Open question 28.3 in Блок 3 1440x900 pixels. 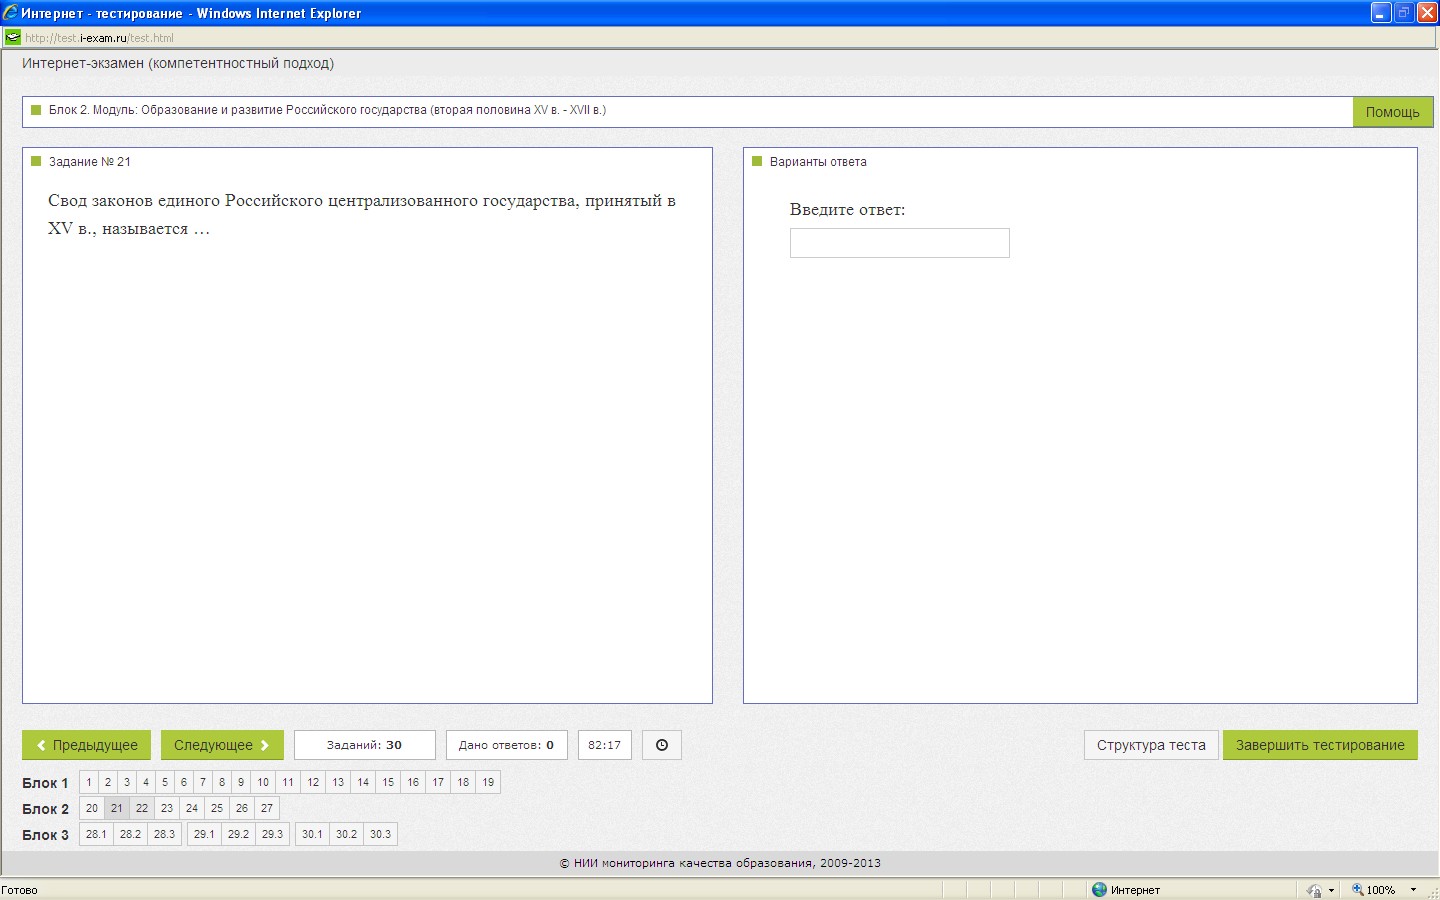click(164, 834)
